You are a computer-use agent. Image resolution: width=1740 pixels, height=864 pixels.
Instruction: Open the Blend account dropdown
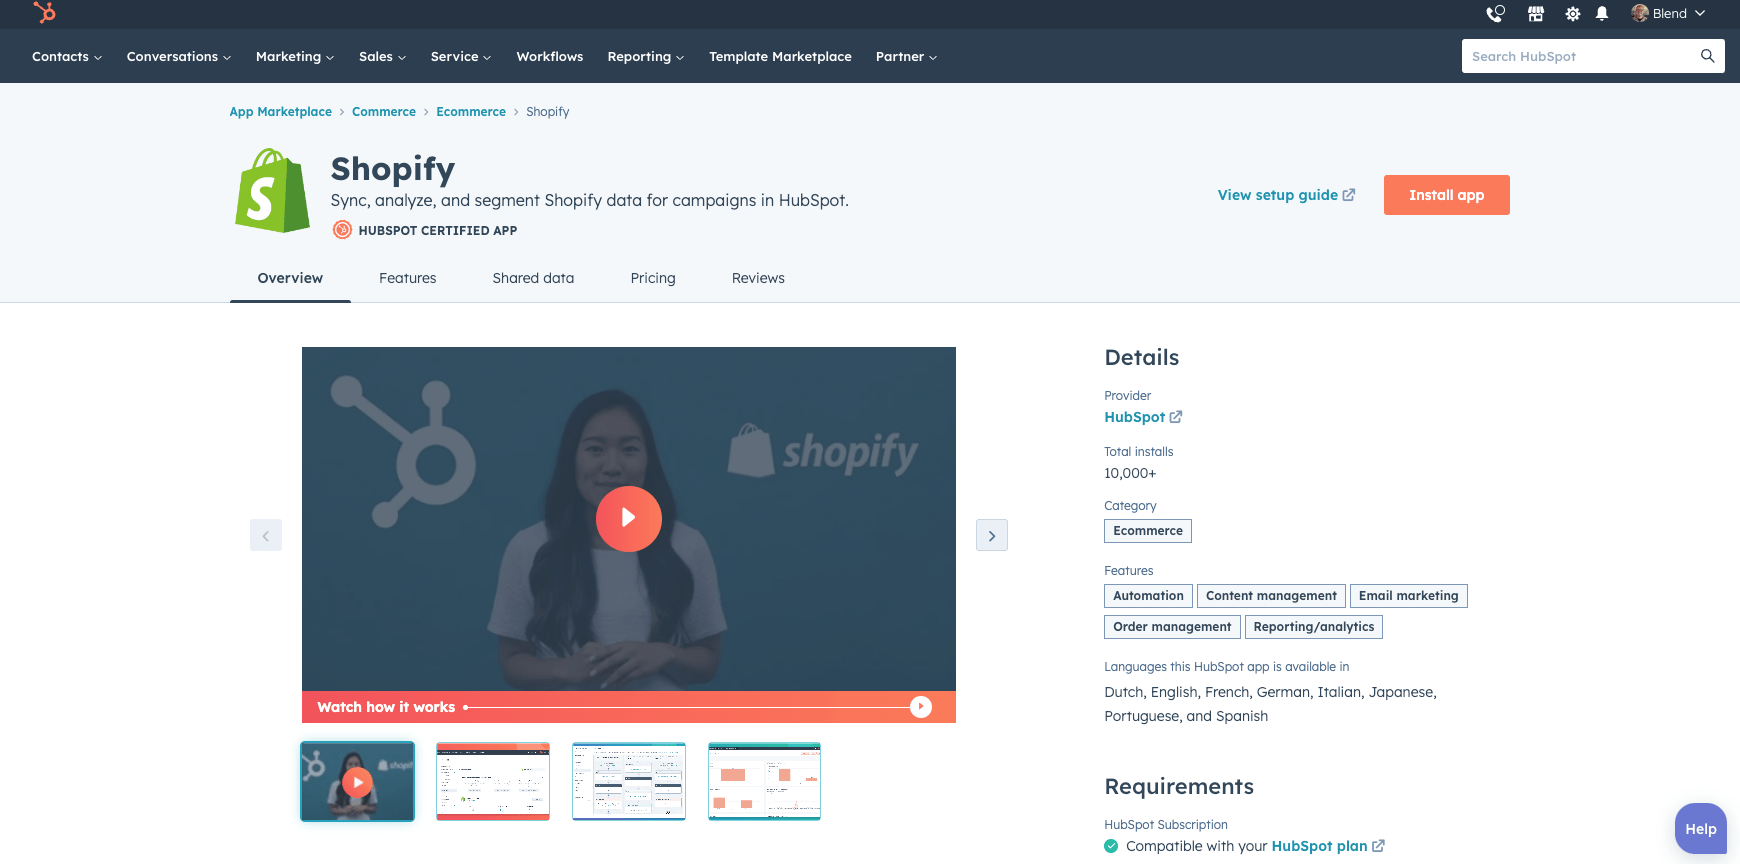(1668, 14)
